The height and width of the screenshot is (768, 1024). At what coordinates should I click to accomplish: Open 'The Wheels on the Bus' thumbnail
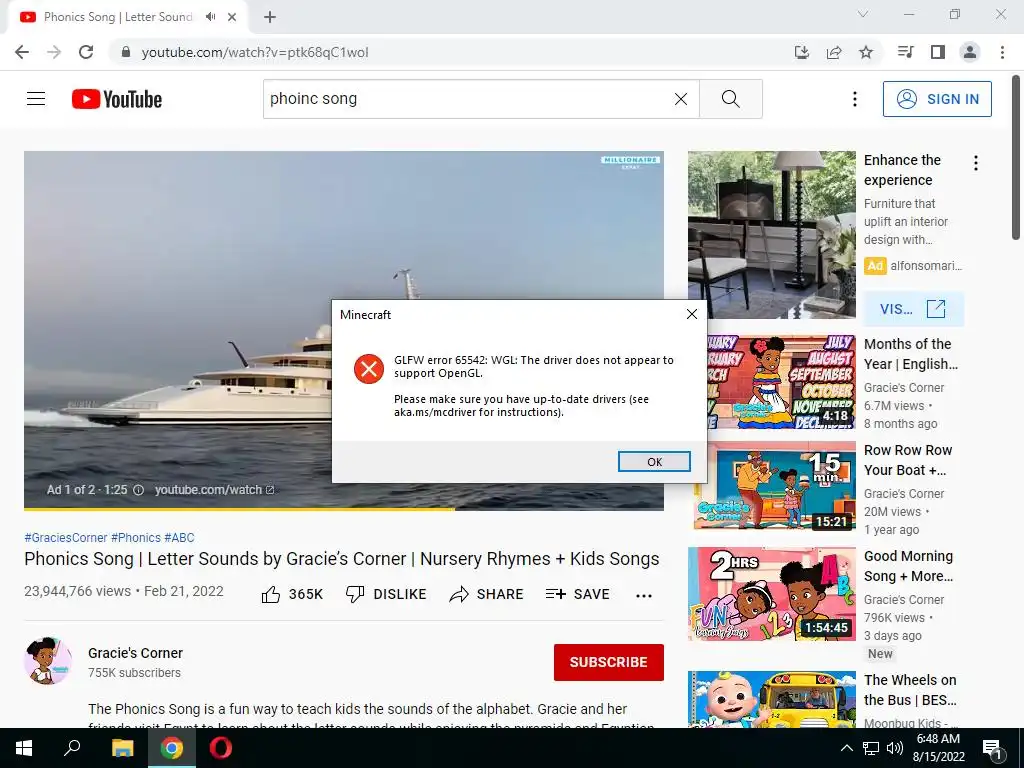[771, 699]
